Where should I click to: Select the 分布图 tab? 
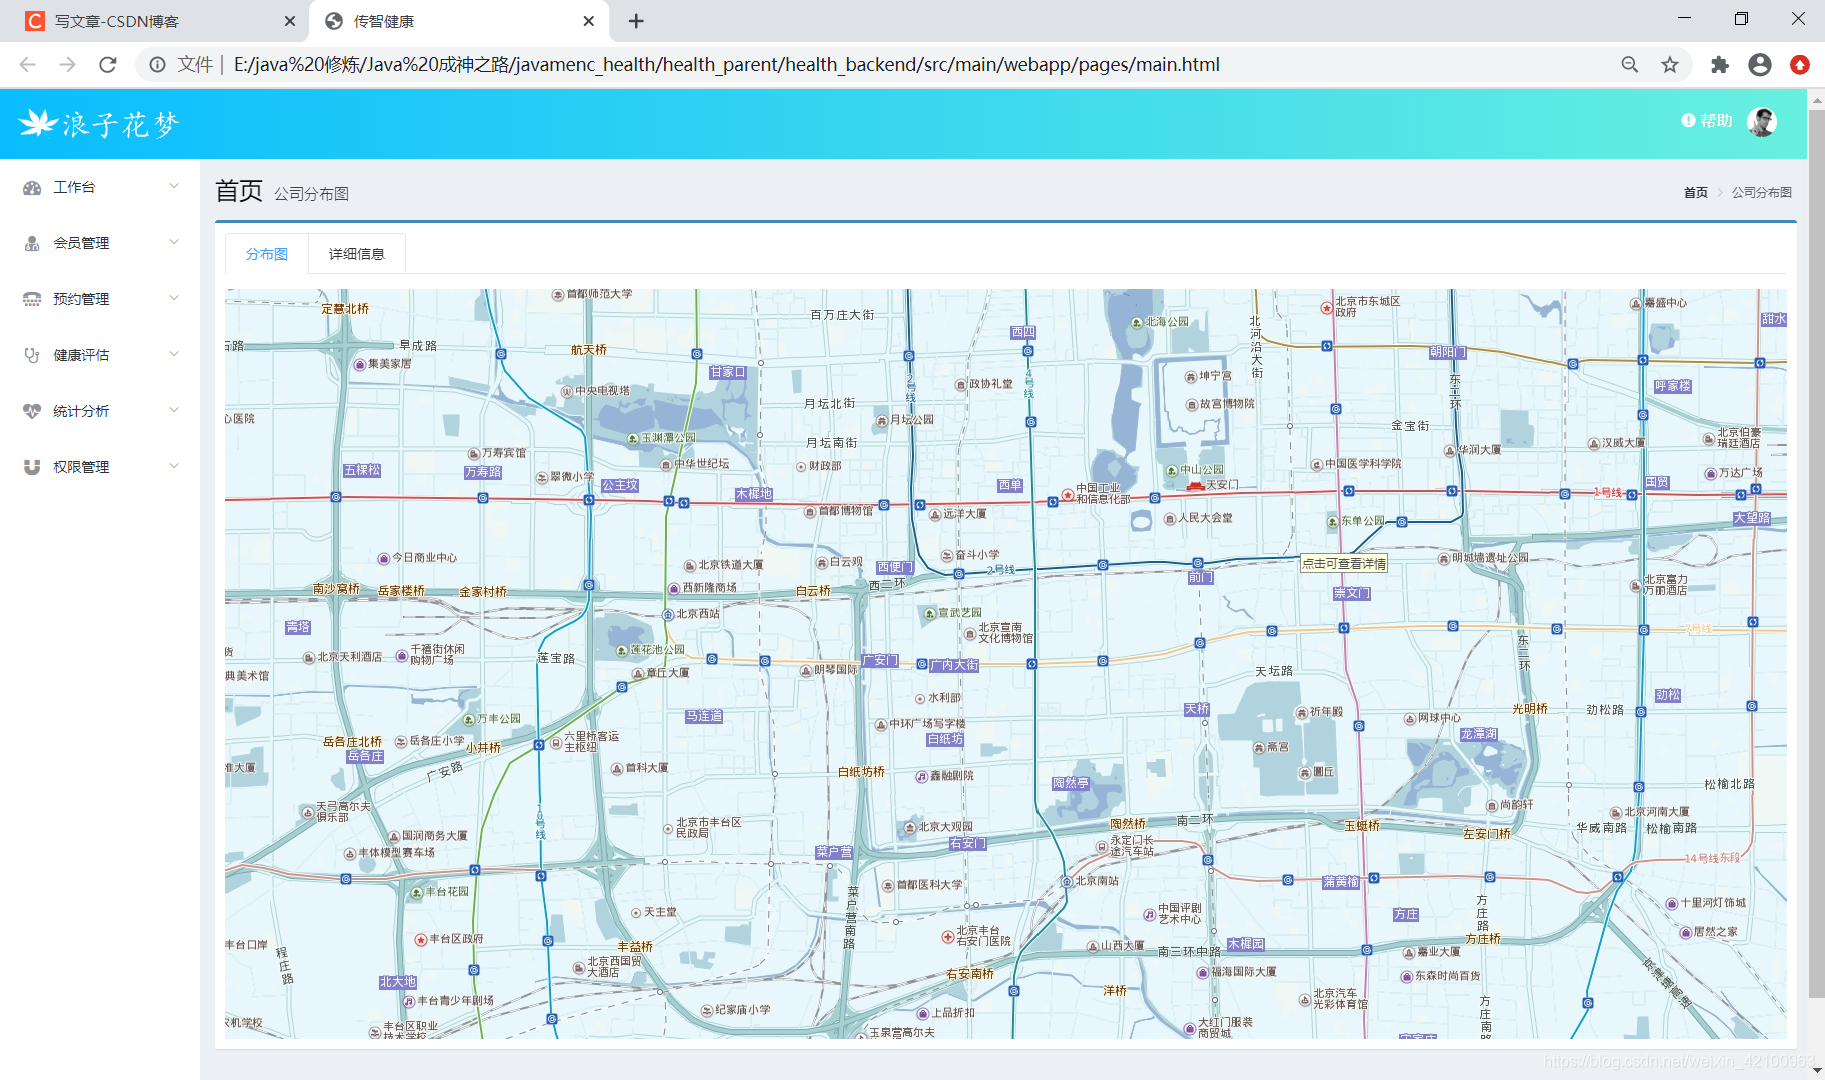pyautogui.click(x=267, y=254)
